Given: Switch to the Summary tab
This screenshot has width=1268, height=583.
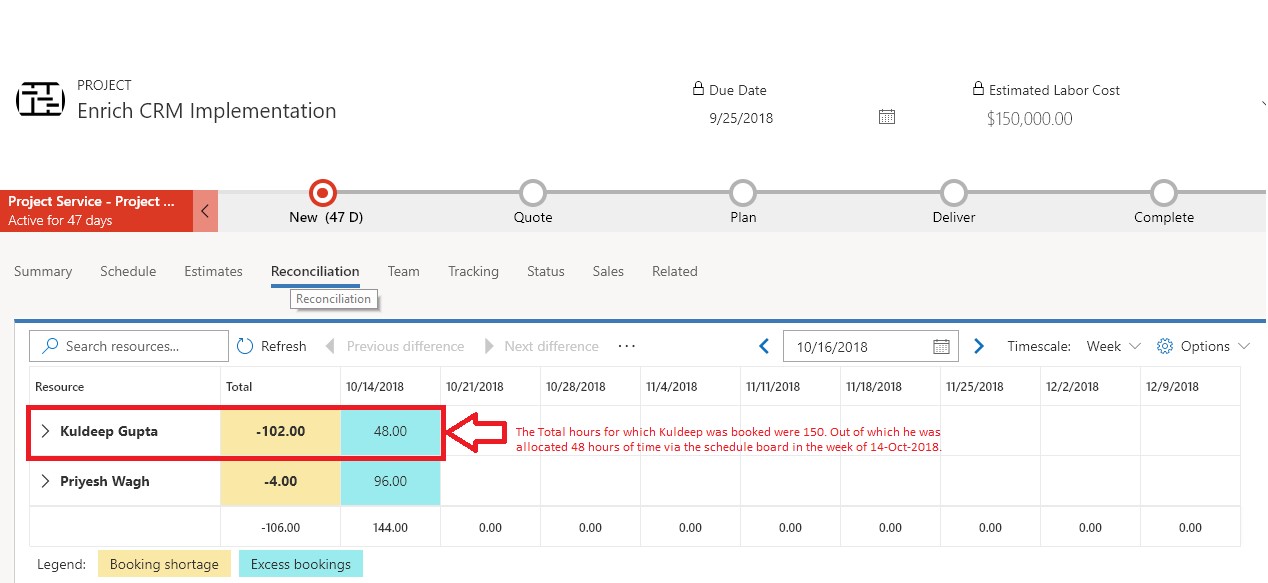Looking at the screenshot, I should click(43, 271).
